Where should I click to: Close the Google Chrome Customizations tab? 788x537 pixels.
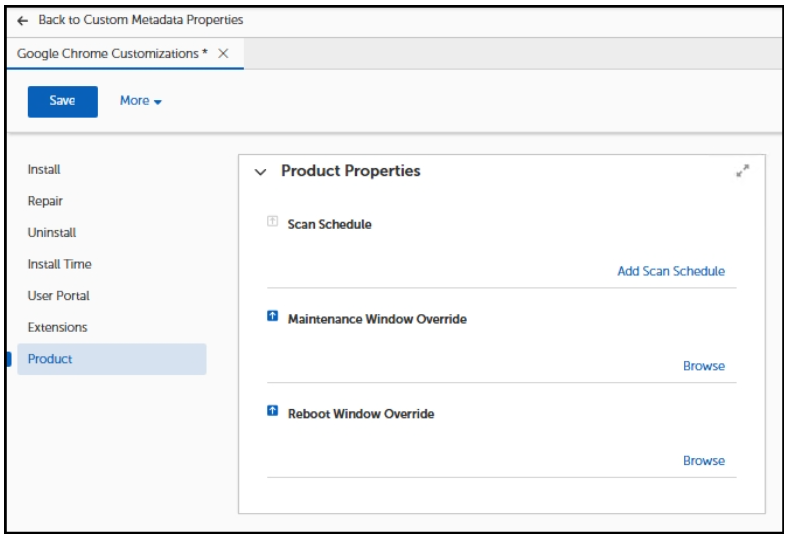[224, 53]
